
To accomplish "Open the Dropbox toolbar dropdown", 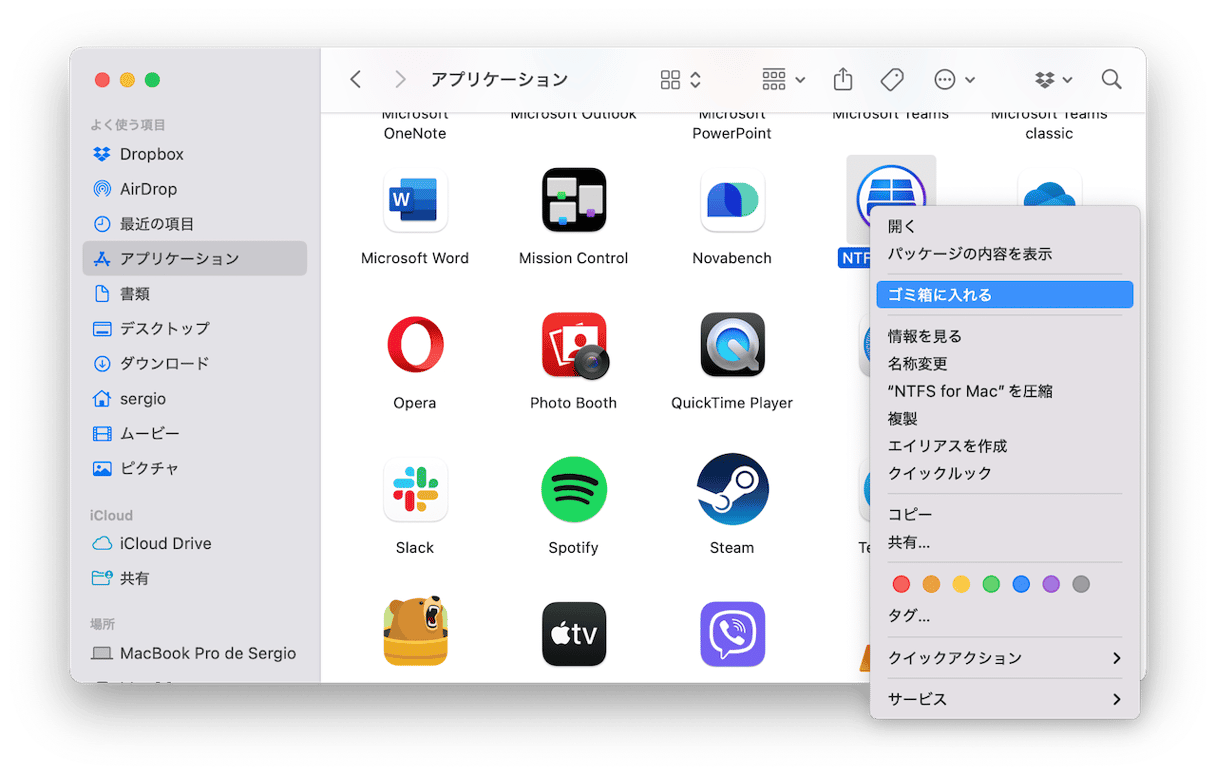I will click(x=1053, y=79).
